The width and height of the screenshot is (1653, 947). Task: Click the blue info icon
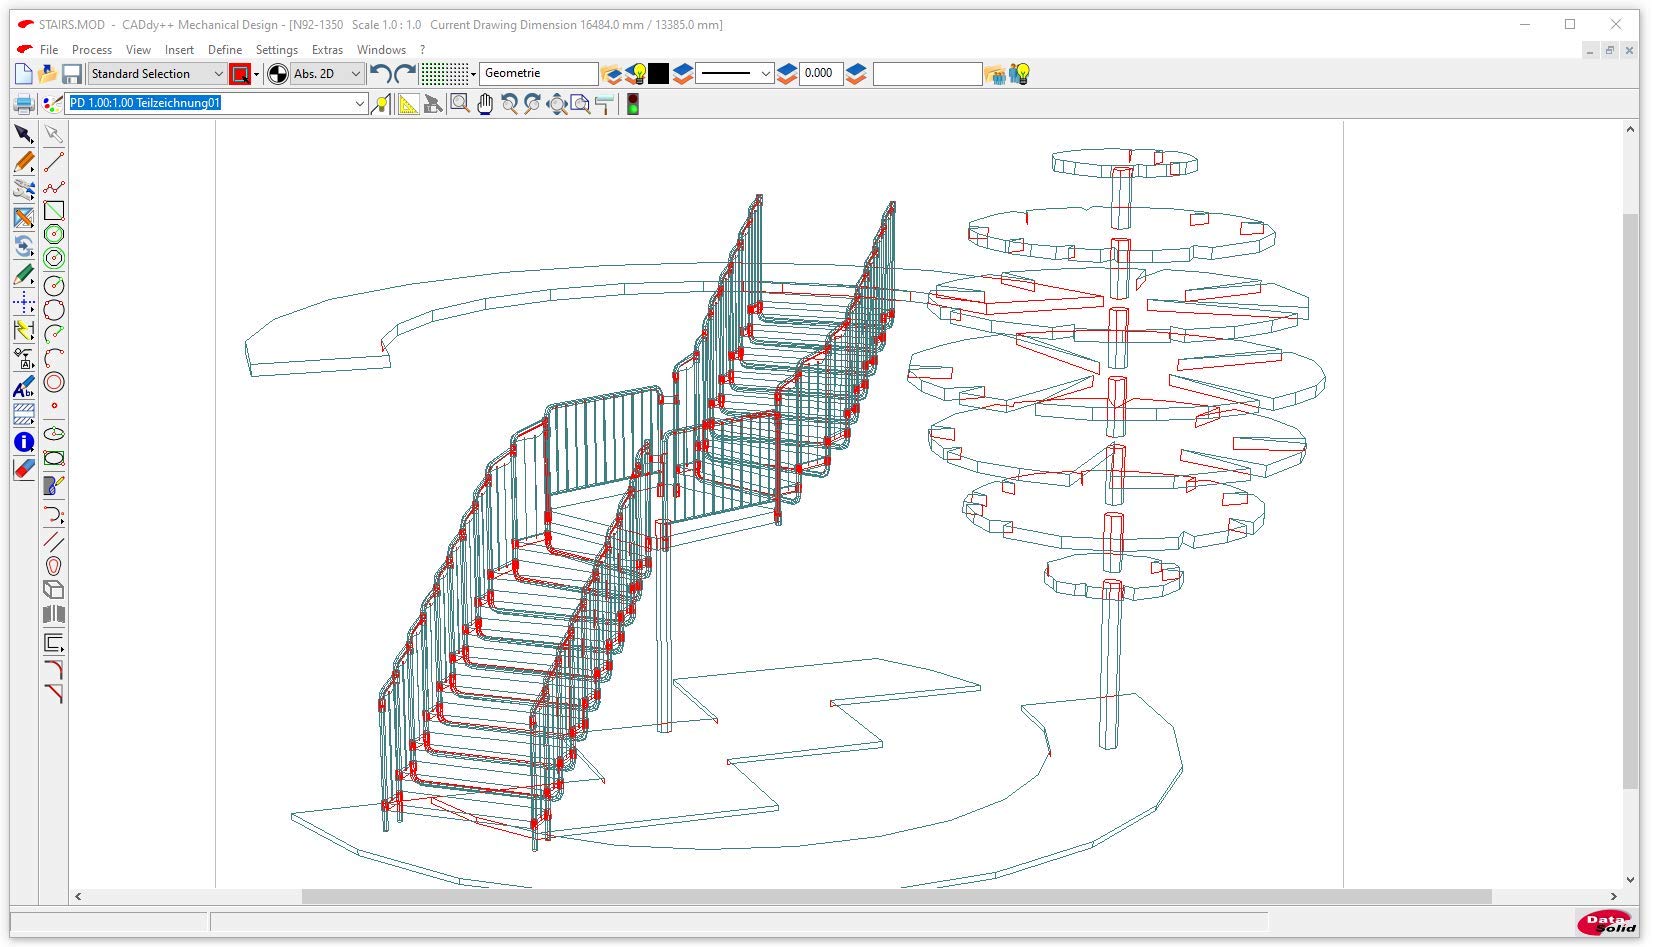click(24, 442)
